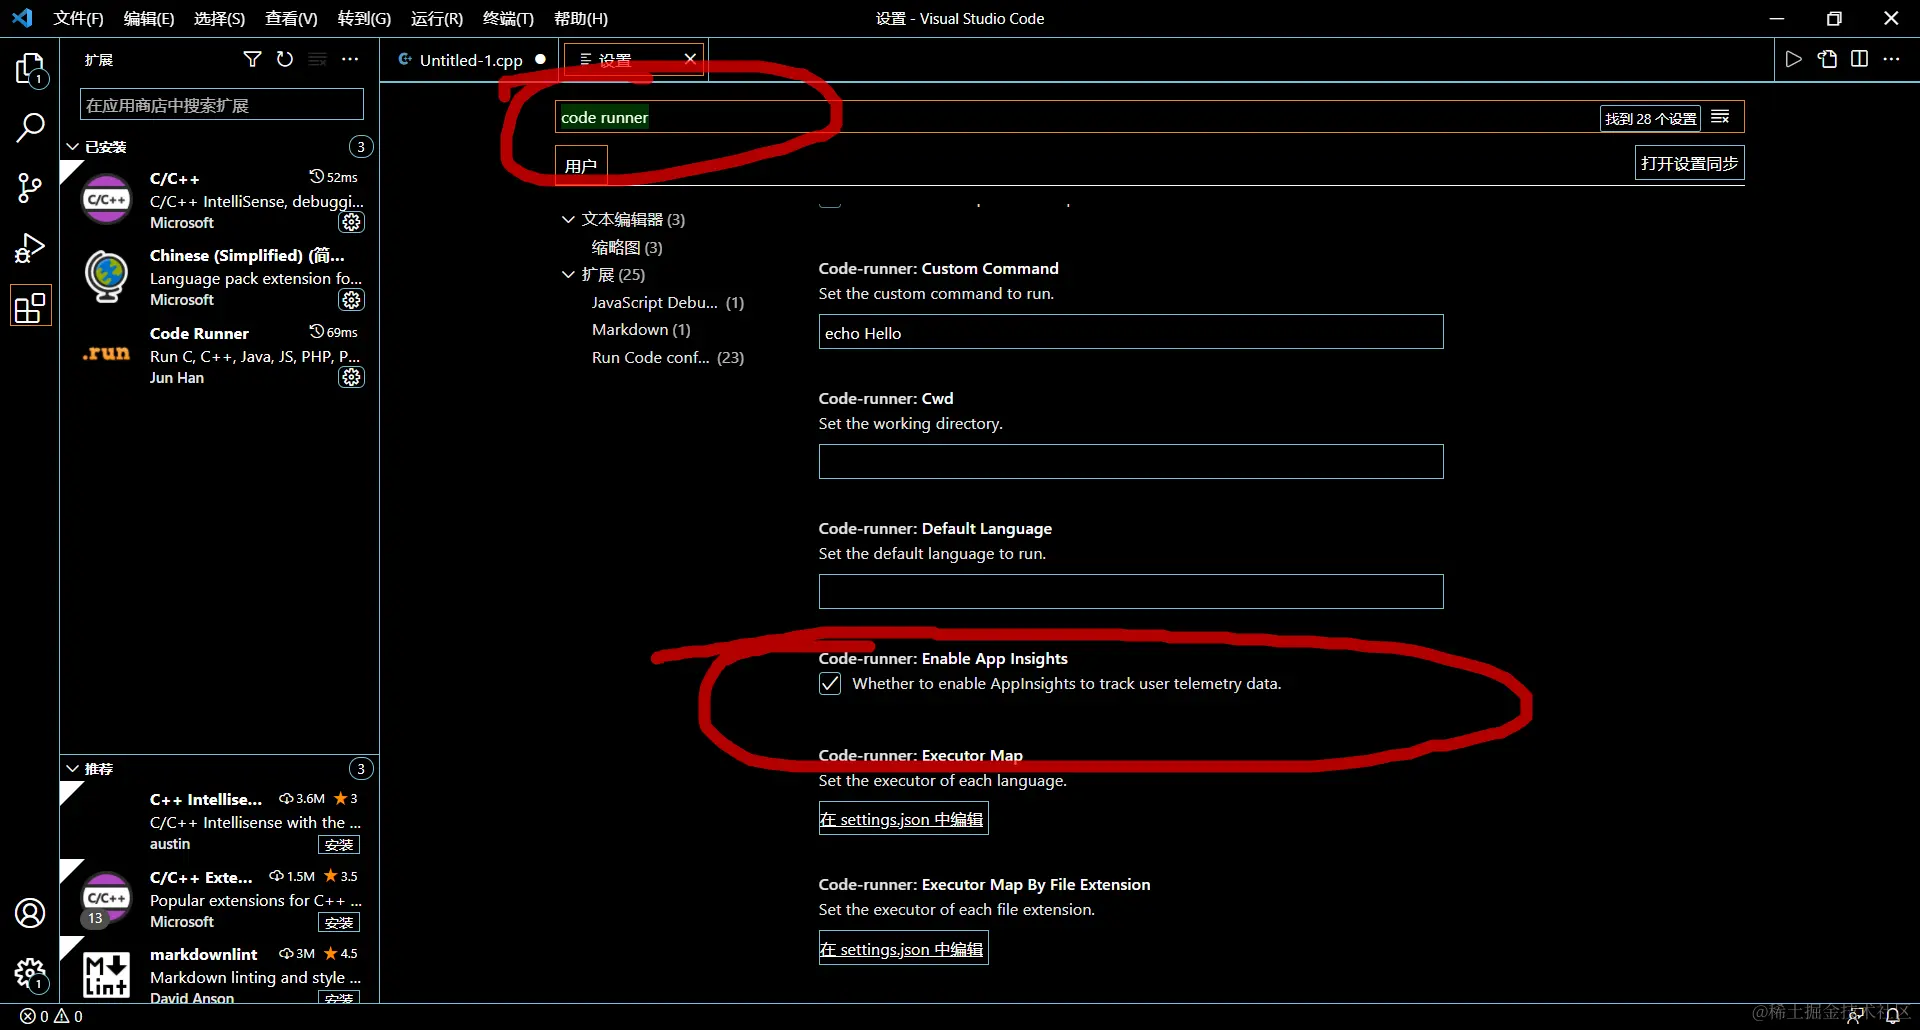Split the editor to the right

pos(1859,59)
